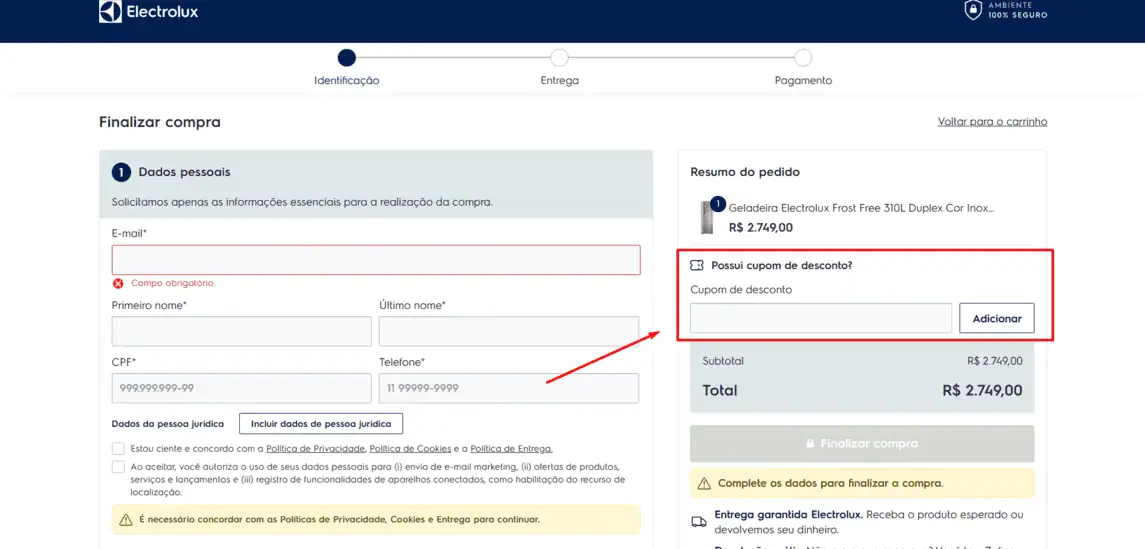Click the 'Entrega garantida Electrolux.' text
This screenshot has height=549, width=1145.
coord(789,514)
